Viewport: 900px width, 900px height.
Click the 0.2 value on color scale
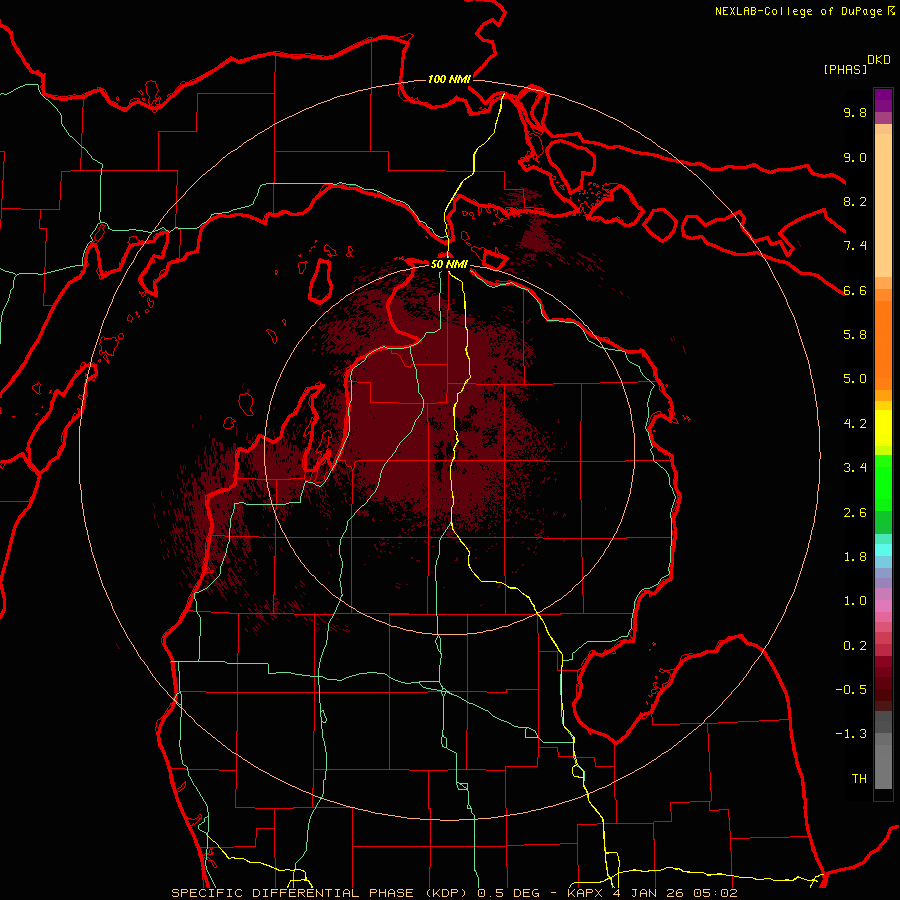[x=855, y=646]
